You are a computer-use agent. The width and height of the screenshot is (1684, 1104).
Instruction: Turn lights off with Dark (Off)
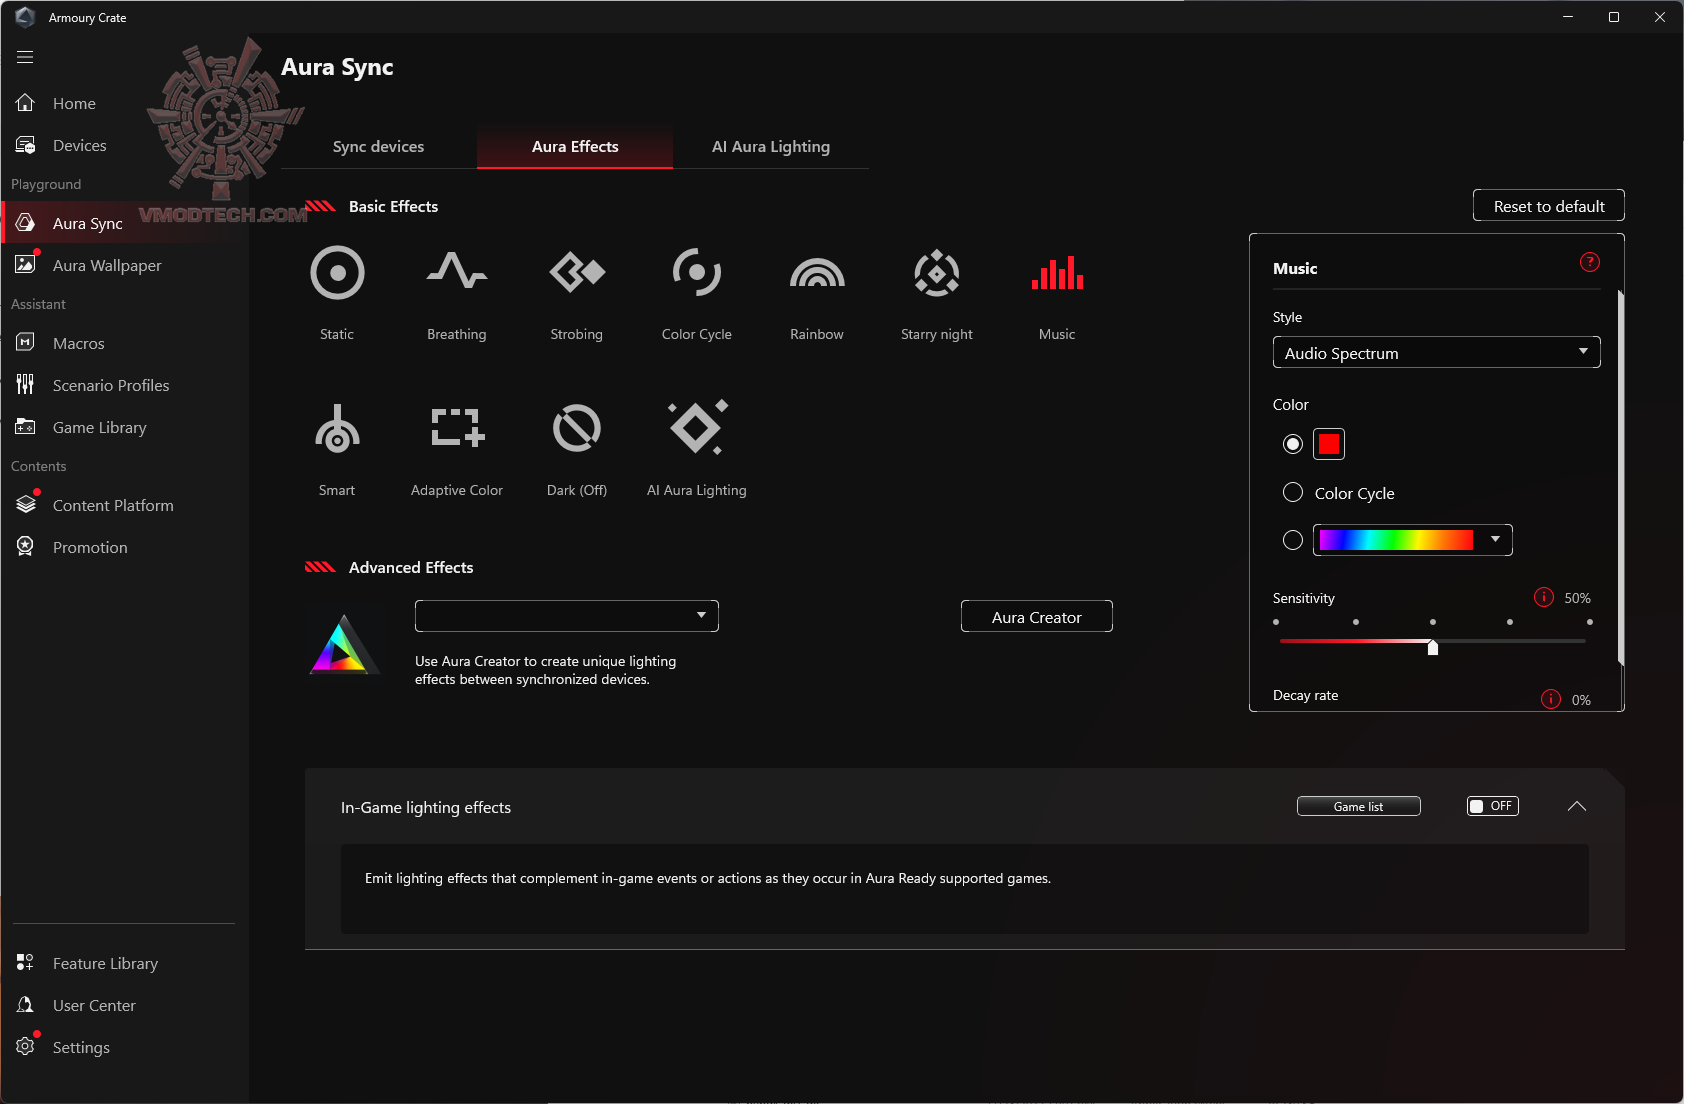(577, 429)
